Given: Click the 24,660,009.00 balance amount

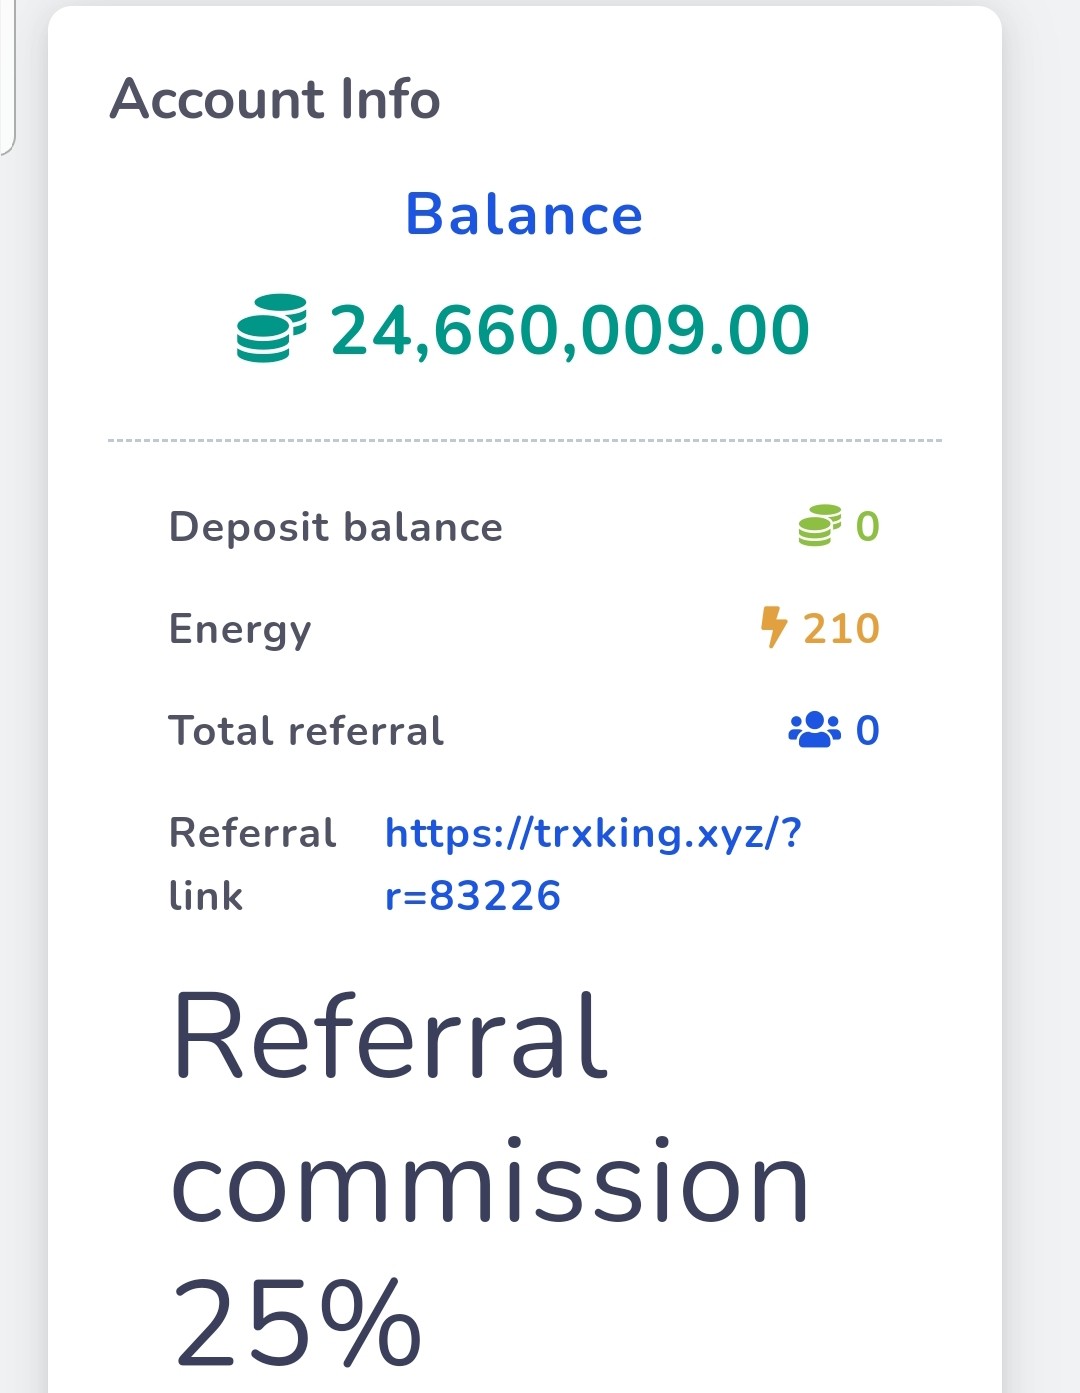Looking at the screenshot, I should coord(570,330).
